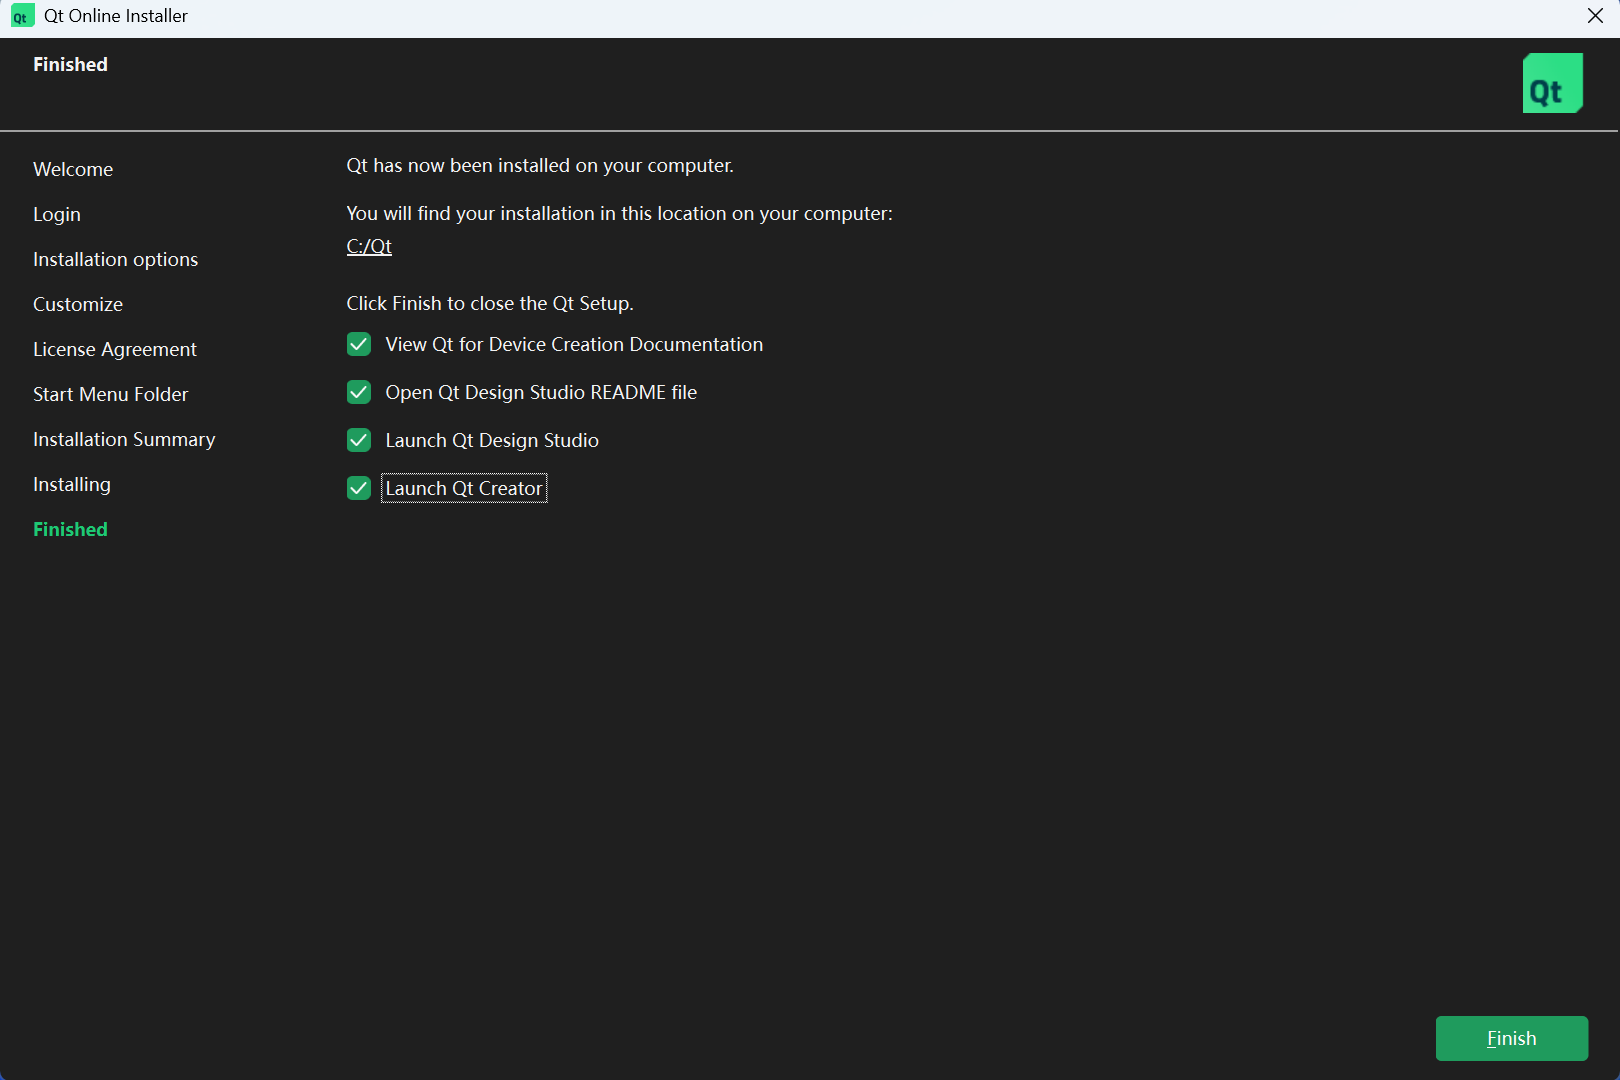
Task: Open the C:/Qt installation location link
Action: pos(369,246)
